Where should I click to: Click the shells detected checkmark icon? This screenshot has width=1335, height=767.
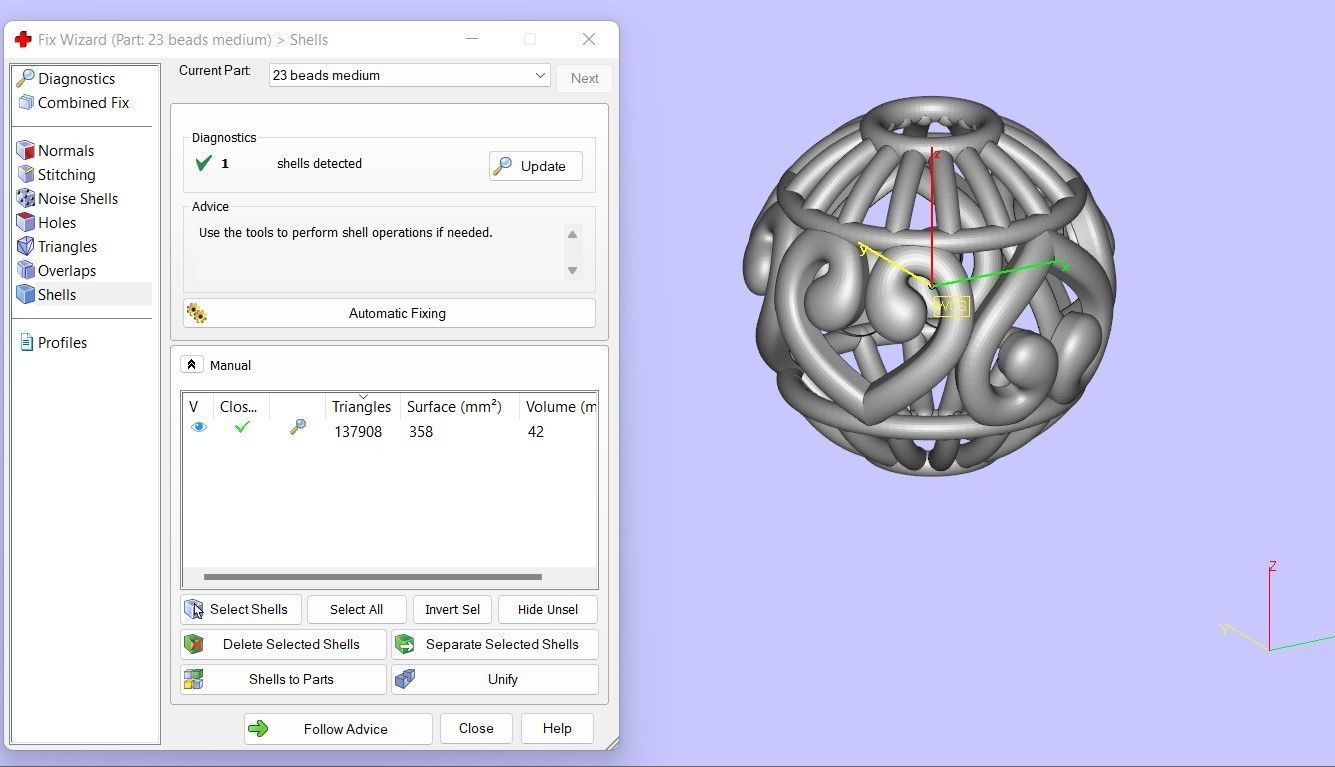204,163
